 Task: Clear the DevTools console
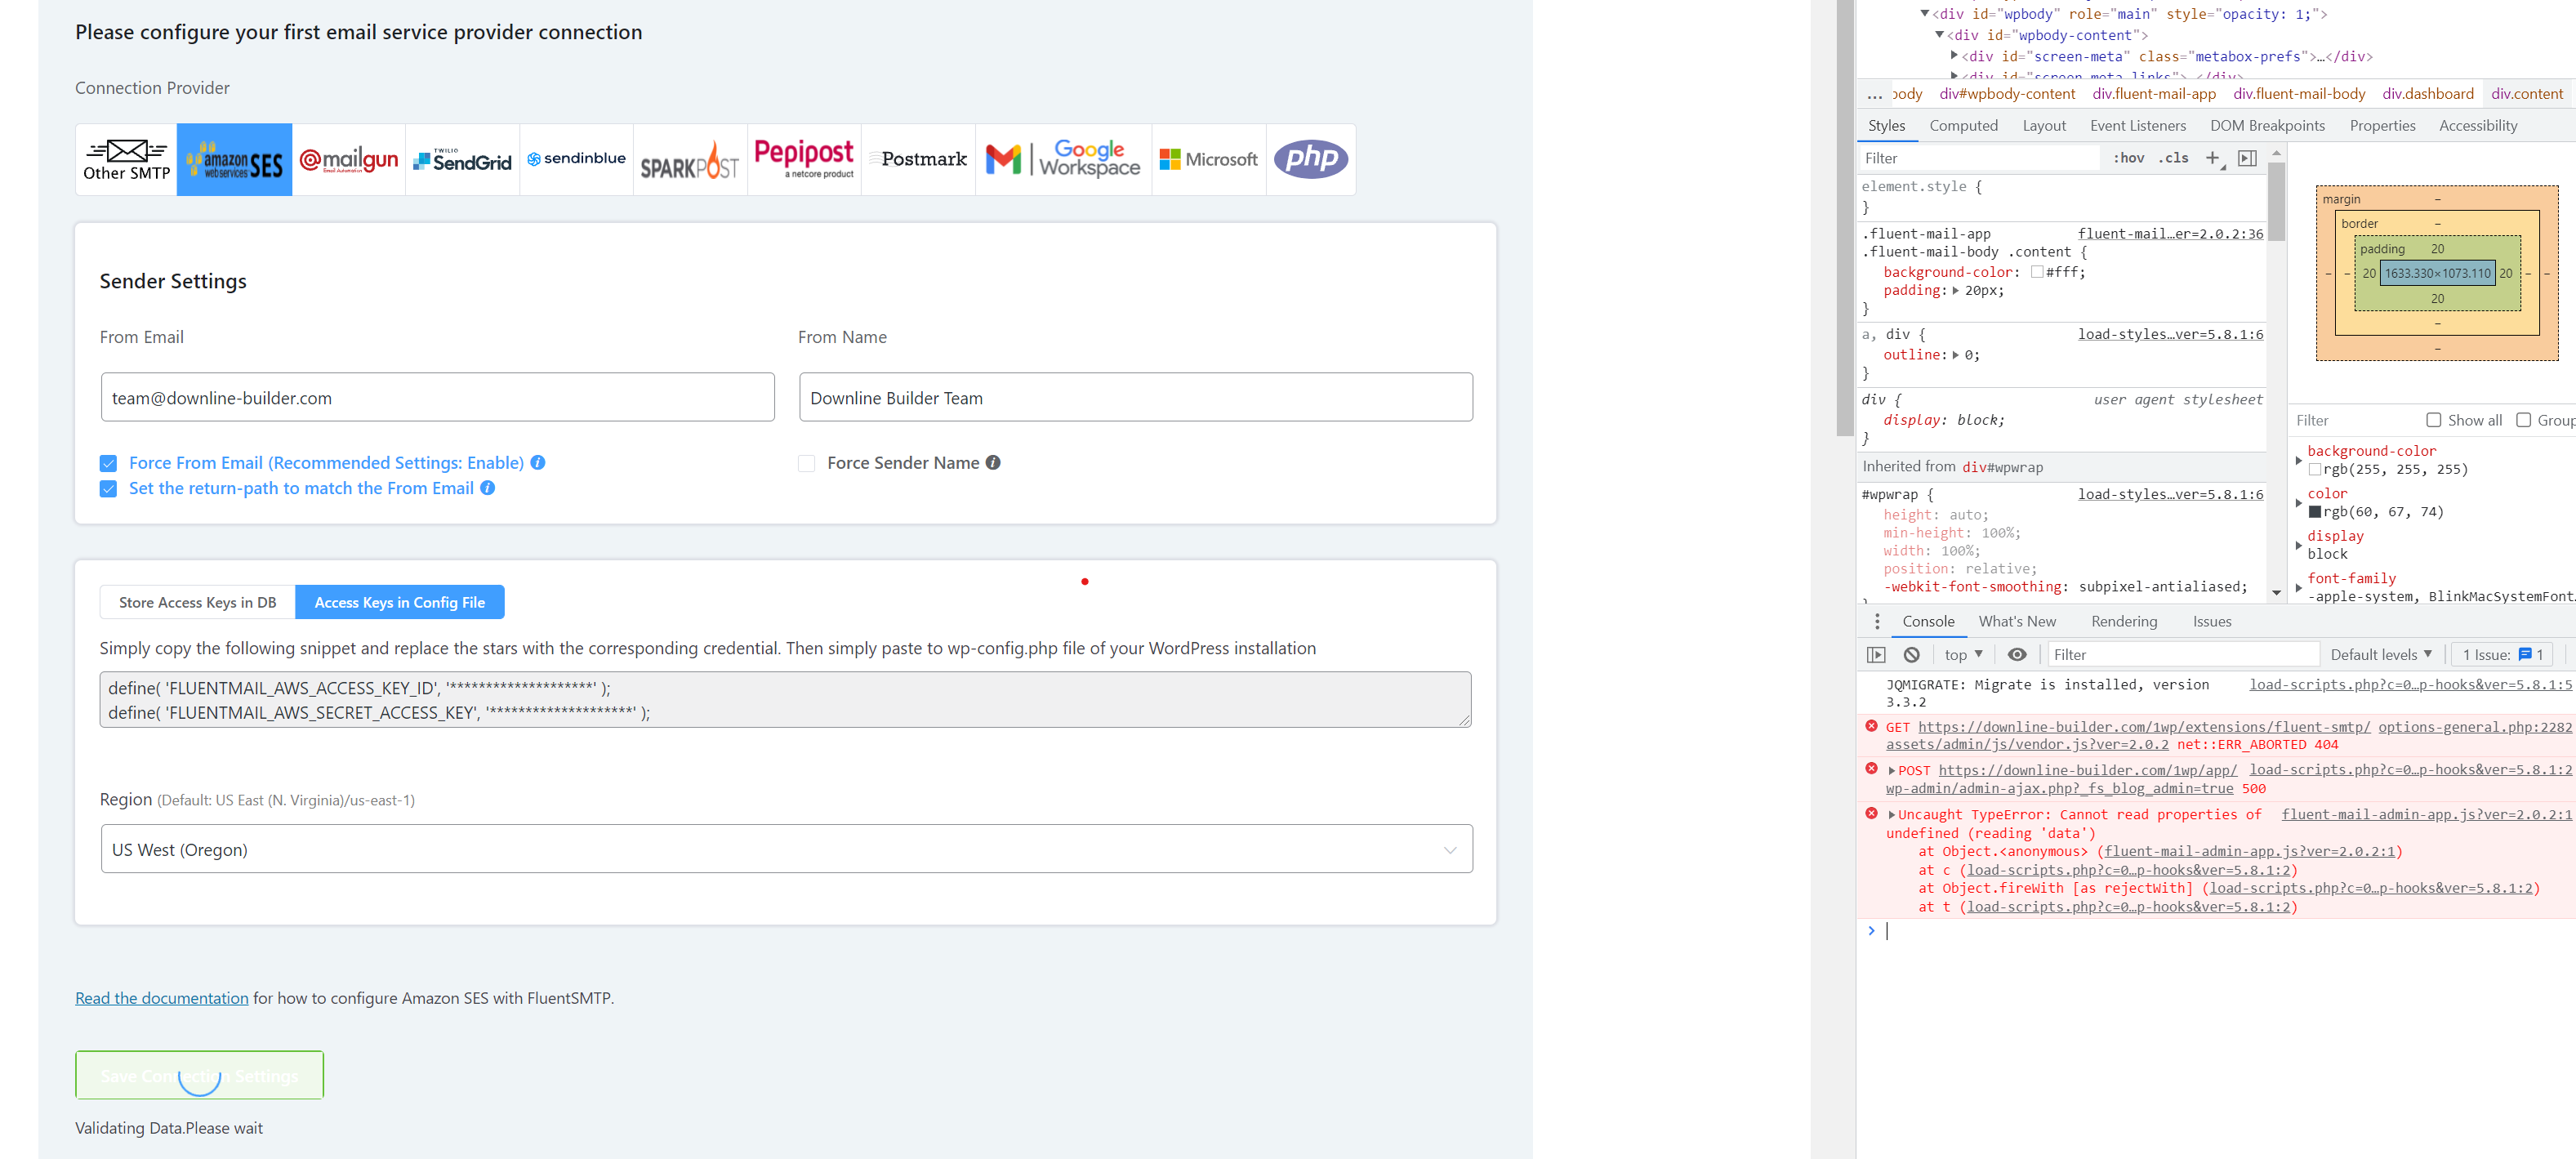(1912, 654)
